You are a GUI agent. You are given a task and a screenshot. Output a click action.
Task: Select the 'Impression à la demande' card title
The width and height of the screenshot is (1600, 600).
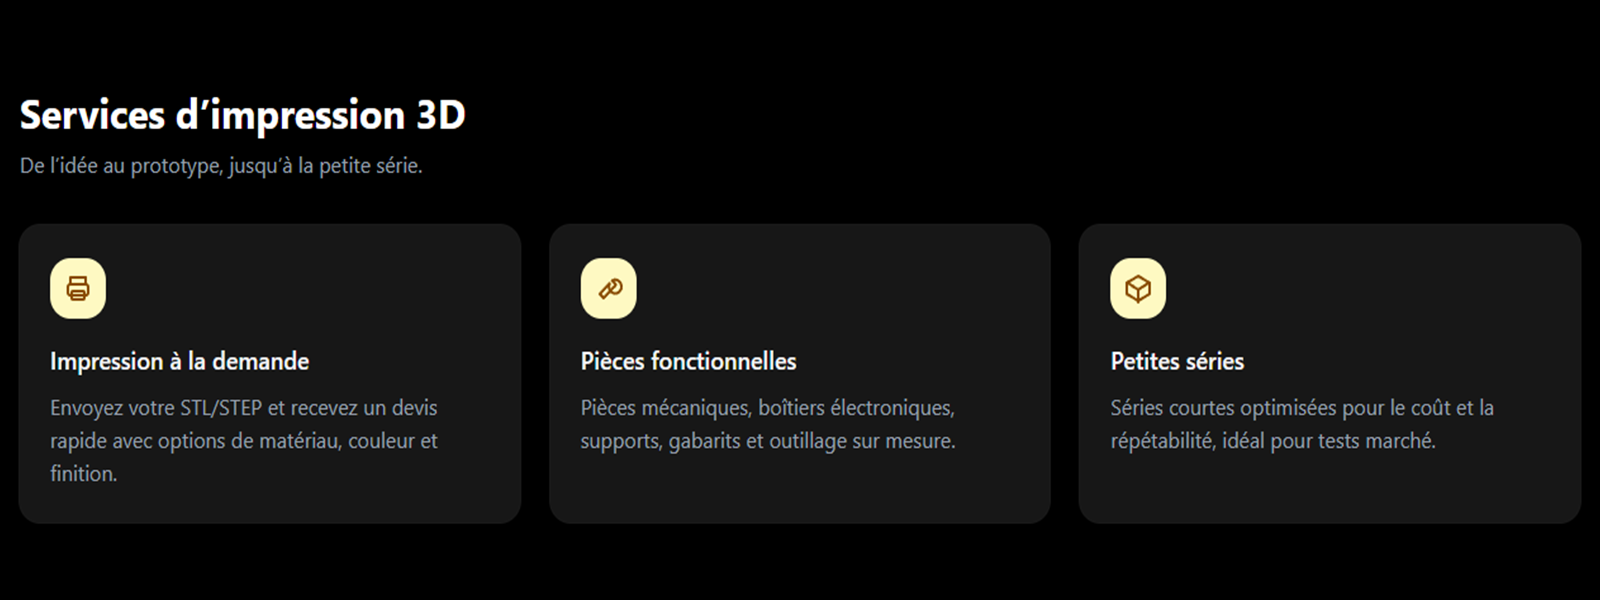[179, 361]
